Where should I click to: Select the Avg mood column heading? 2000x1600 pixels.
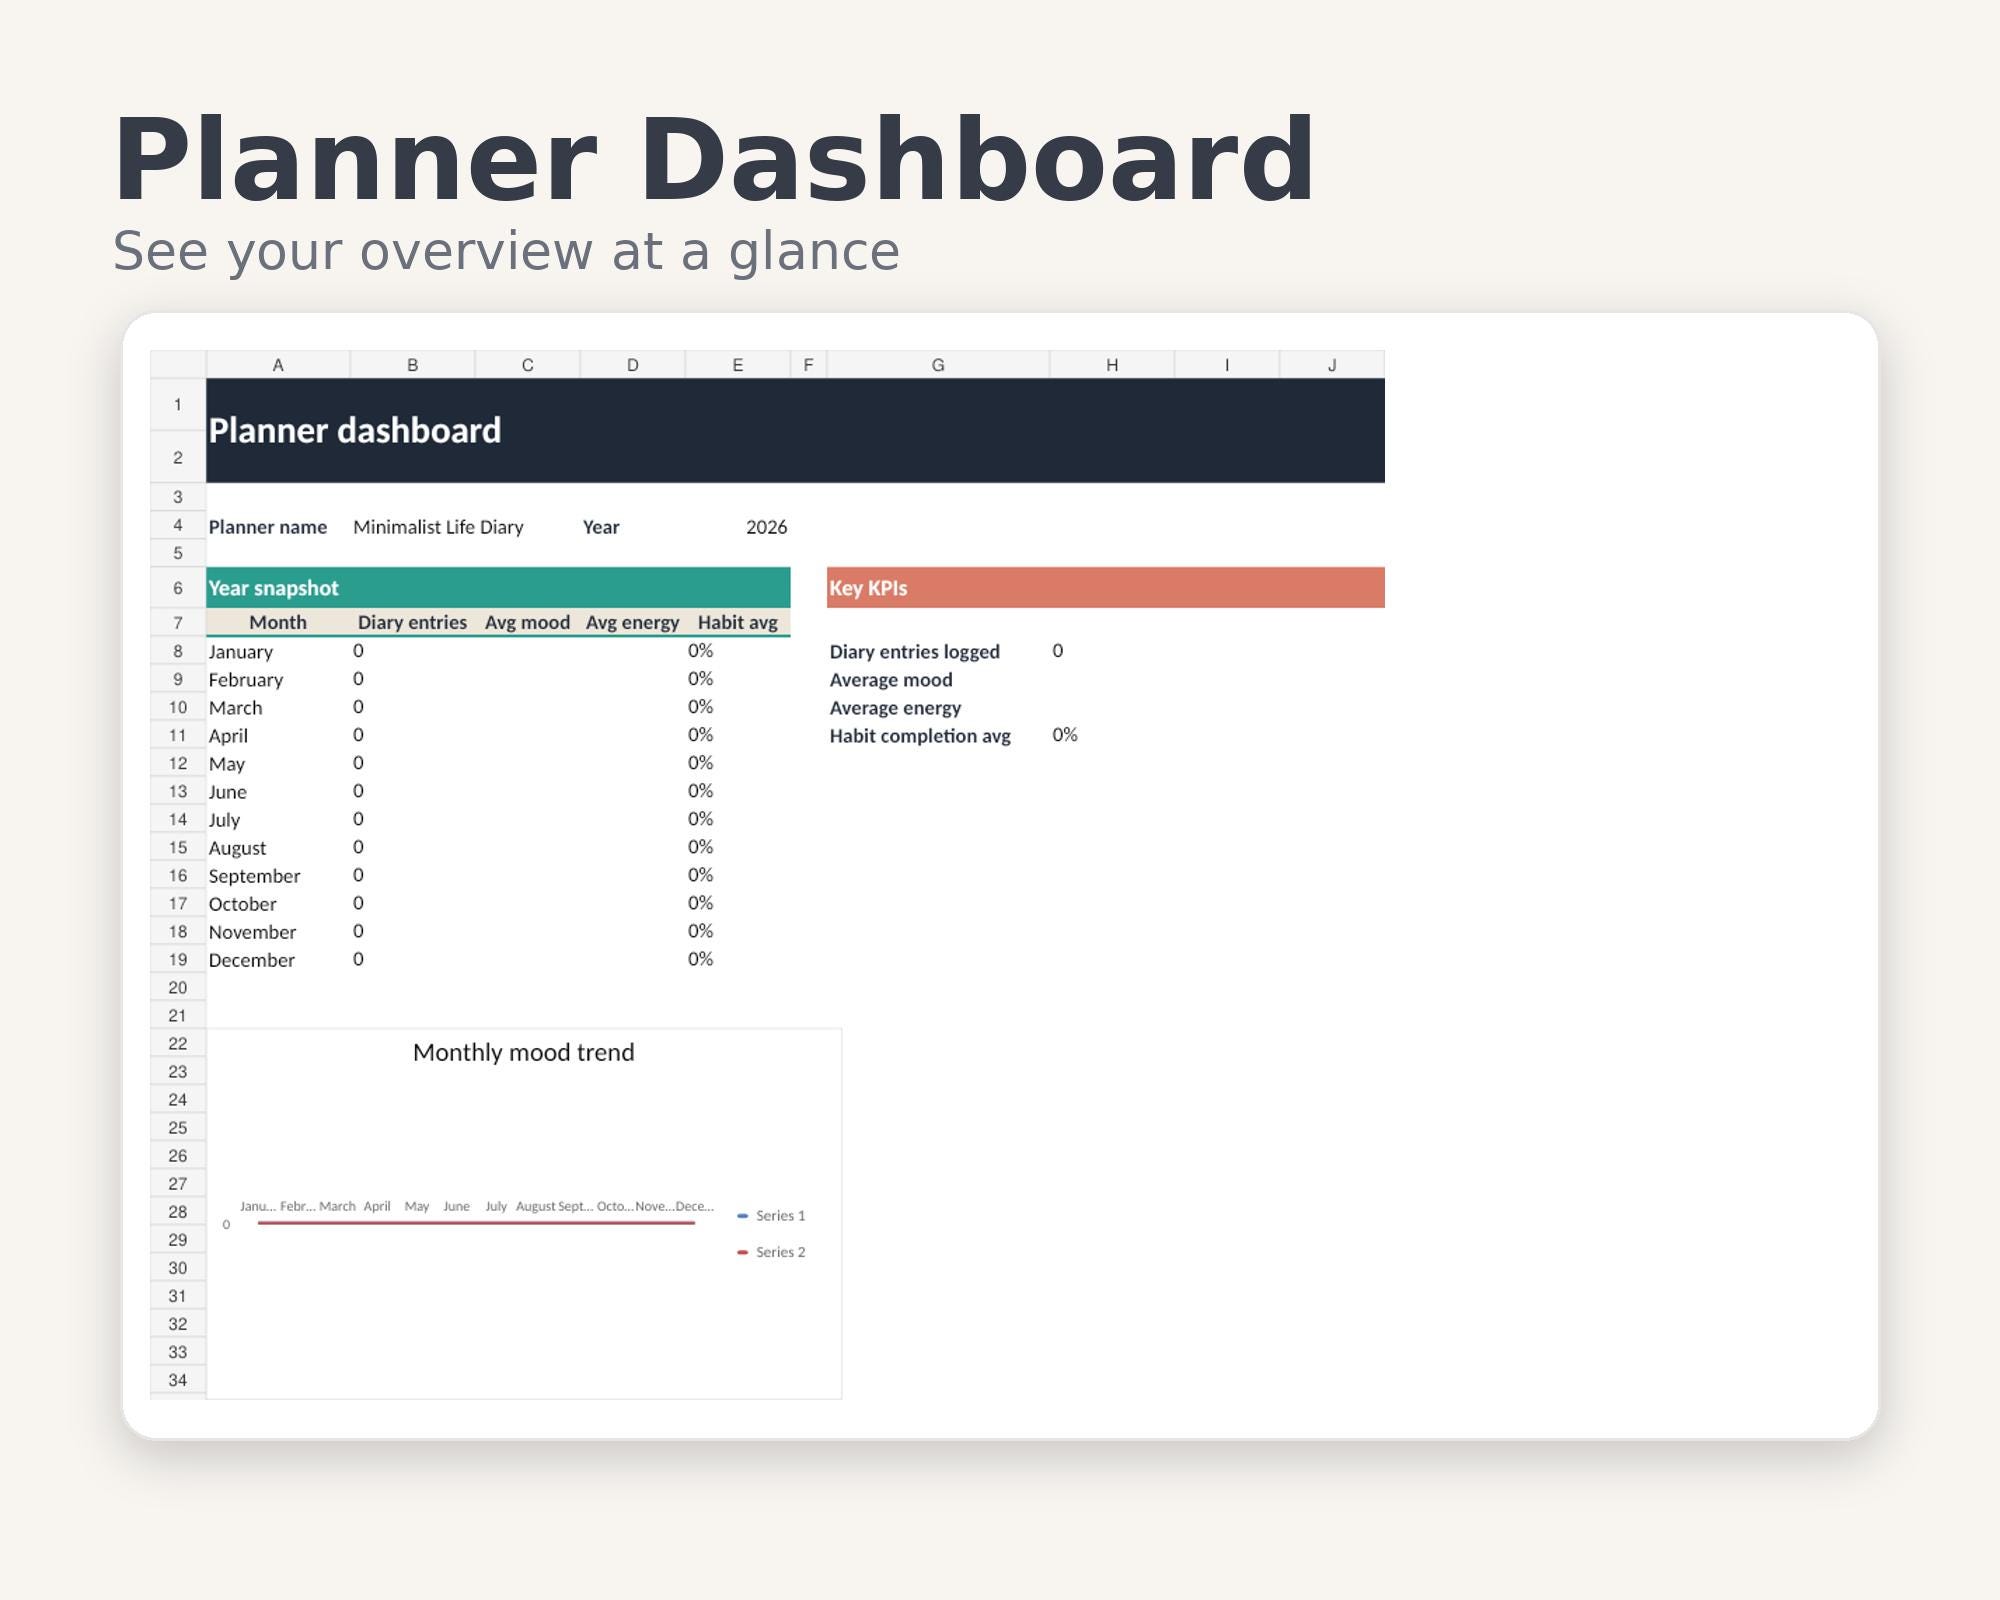pos(527,622)
